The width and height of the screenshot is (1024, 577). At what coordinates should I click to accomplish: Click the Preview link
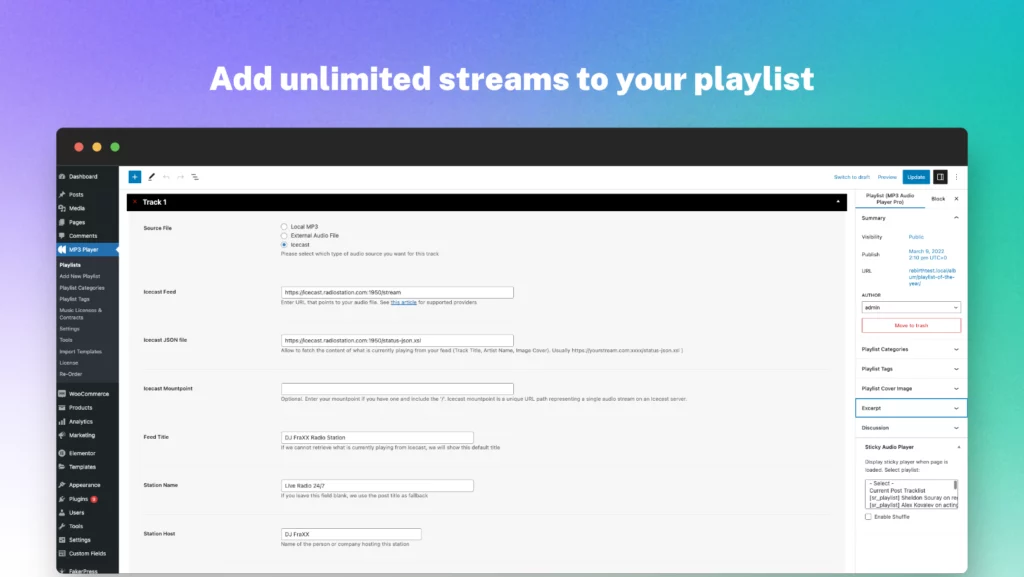pos(887,177)
